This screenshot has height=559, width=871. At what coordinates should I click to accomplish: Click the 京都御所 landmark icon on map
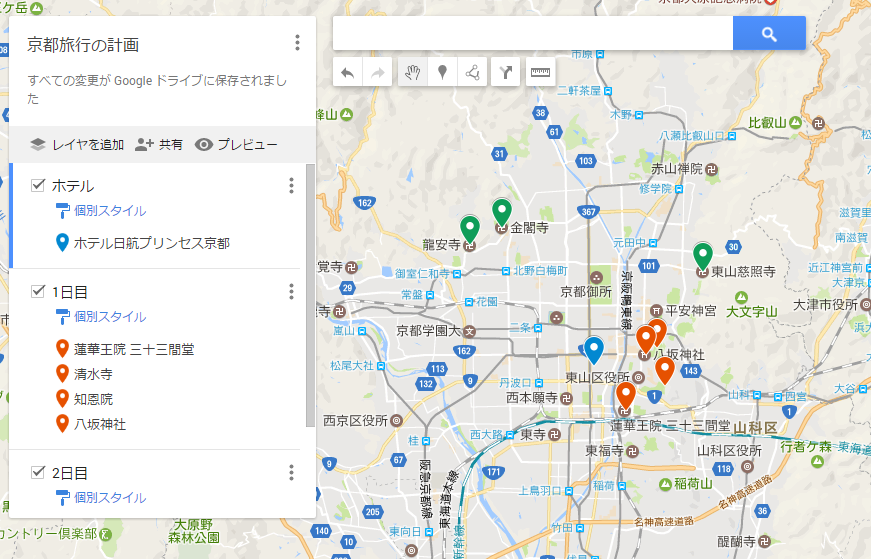pyautogui.click(x=596, y=277)
